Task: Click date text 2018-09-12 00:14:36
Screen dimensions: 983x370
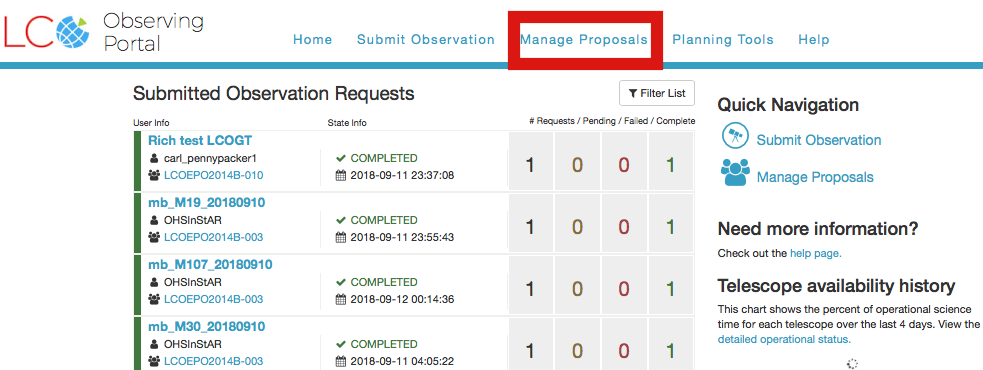Action: 402,299
